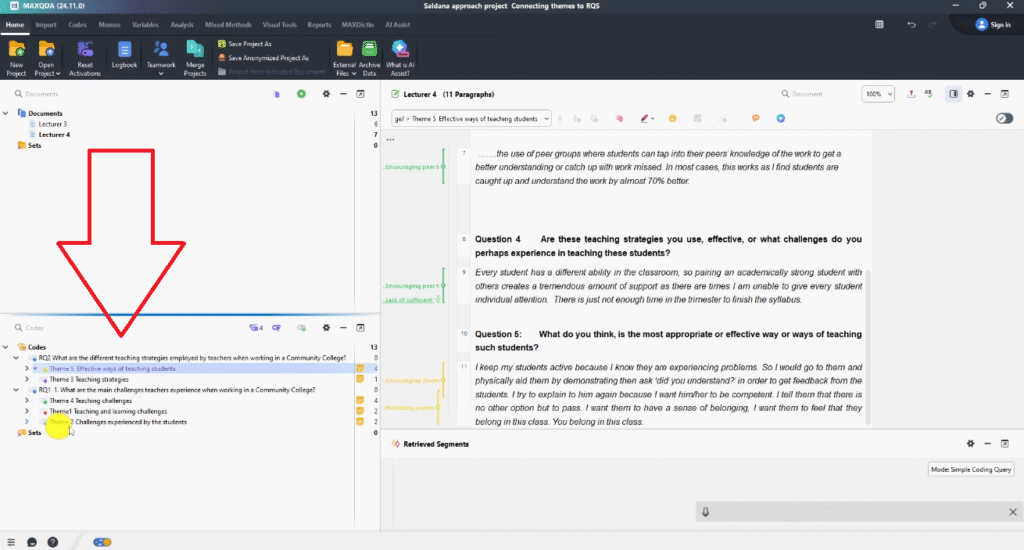Click the Archive Data icon
Screen dimensions: 1024x550
click(369, 50)
